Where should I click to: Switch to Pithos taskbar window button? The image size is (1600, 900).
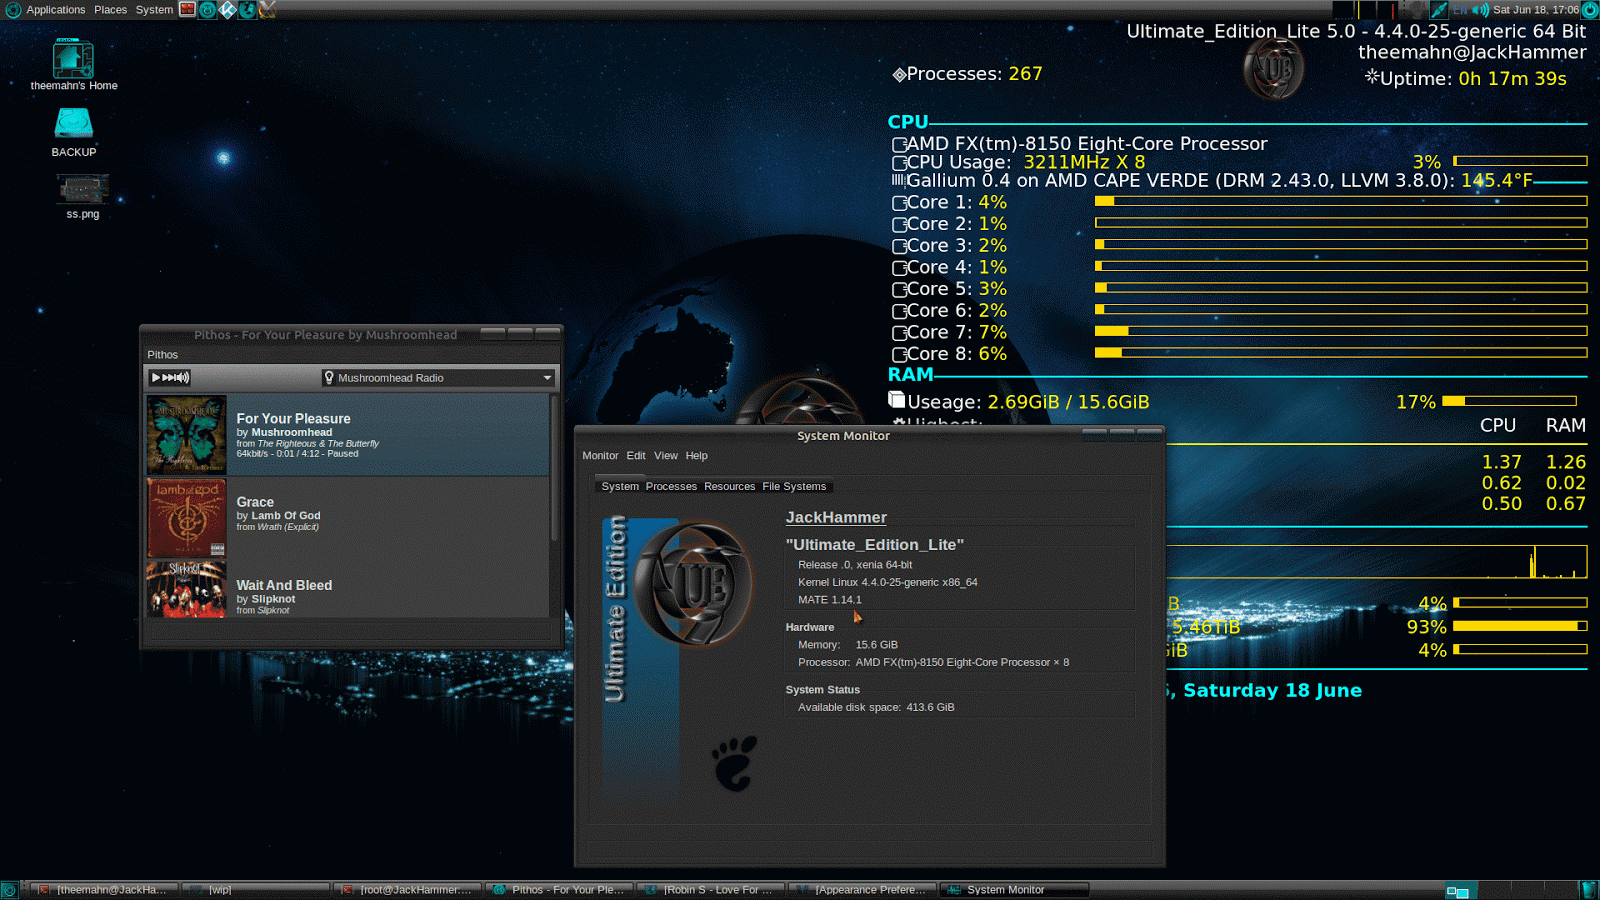559,890
